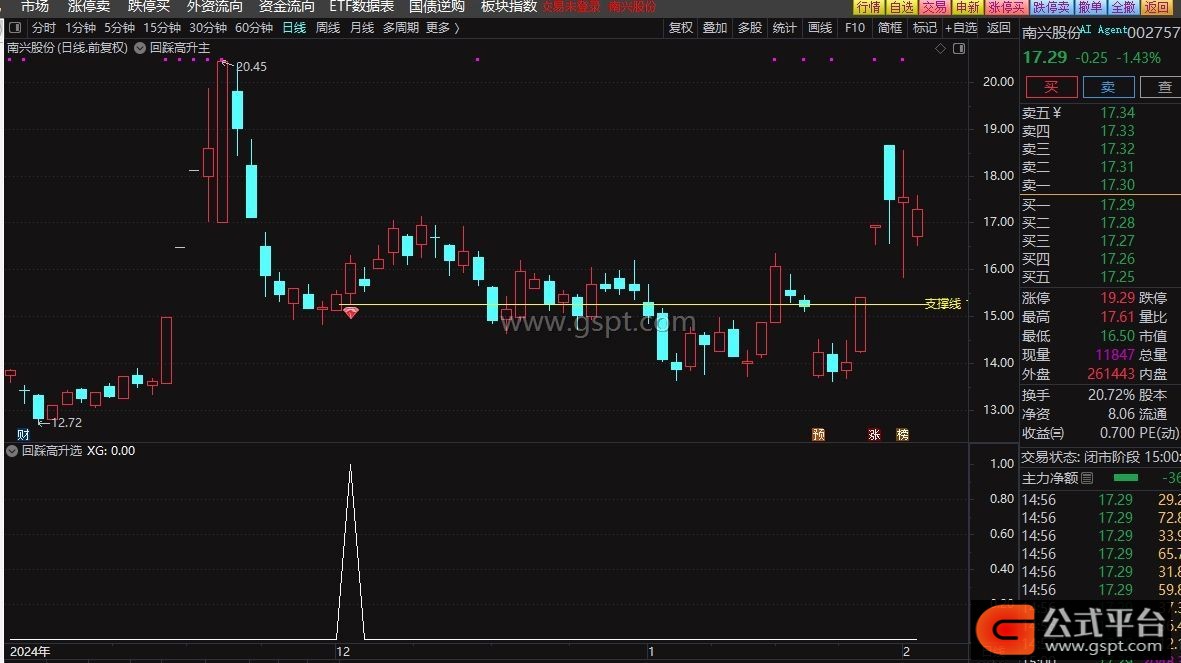This screenshot has width=1181, height=663.
Task: Open the F10 company info
Action: coord(855,28)
